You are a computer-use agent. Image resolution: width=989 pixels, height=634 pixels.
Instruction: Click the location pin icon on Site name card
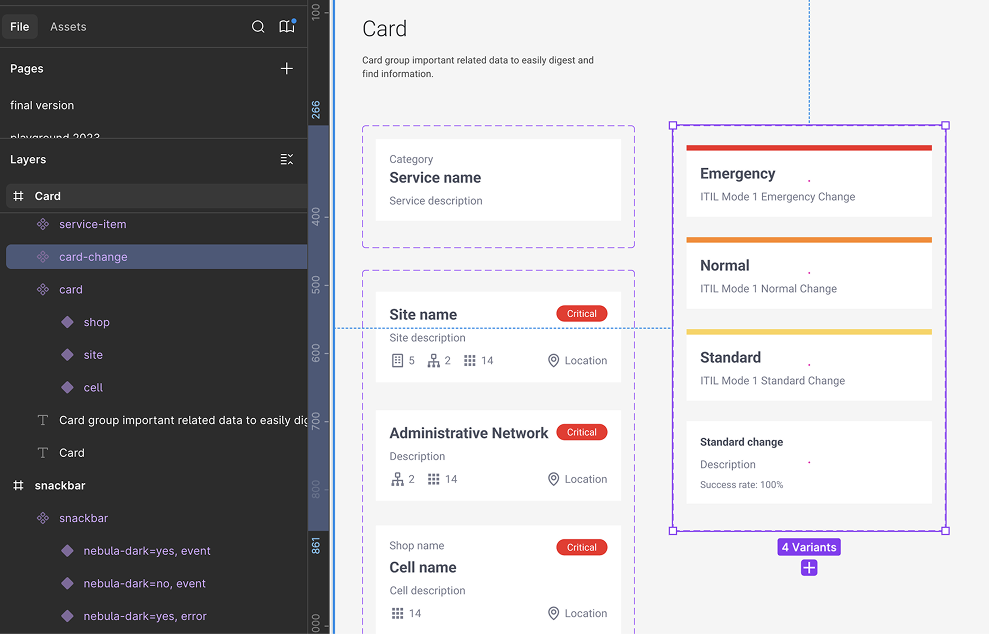tap(553, 361)
